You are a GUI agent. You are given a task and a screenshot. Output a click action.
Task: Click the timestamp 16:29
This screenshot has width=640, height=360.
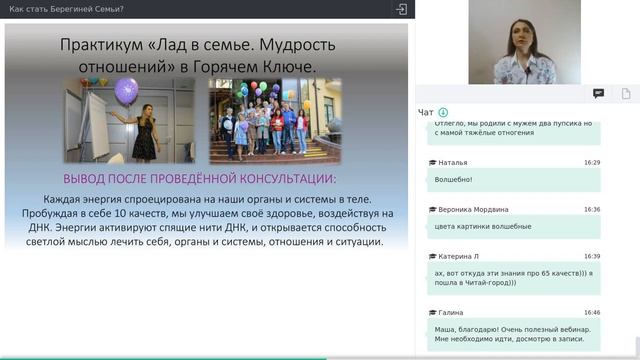click(592, 162)
